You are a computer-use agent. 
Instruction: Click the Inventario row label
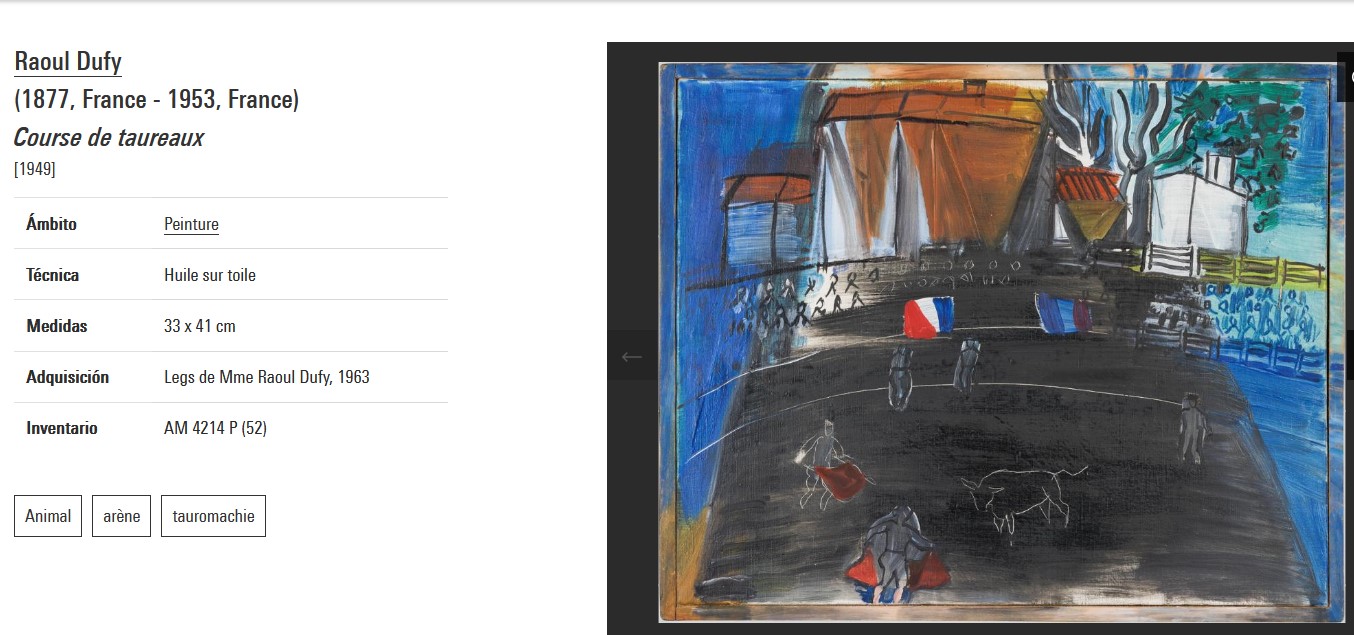click(62, 428)
